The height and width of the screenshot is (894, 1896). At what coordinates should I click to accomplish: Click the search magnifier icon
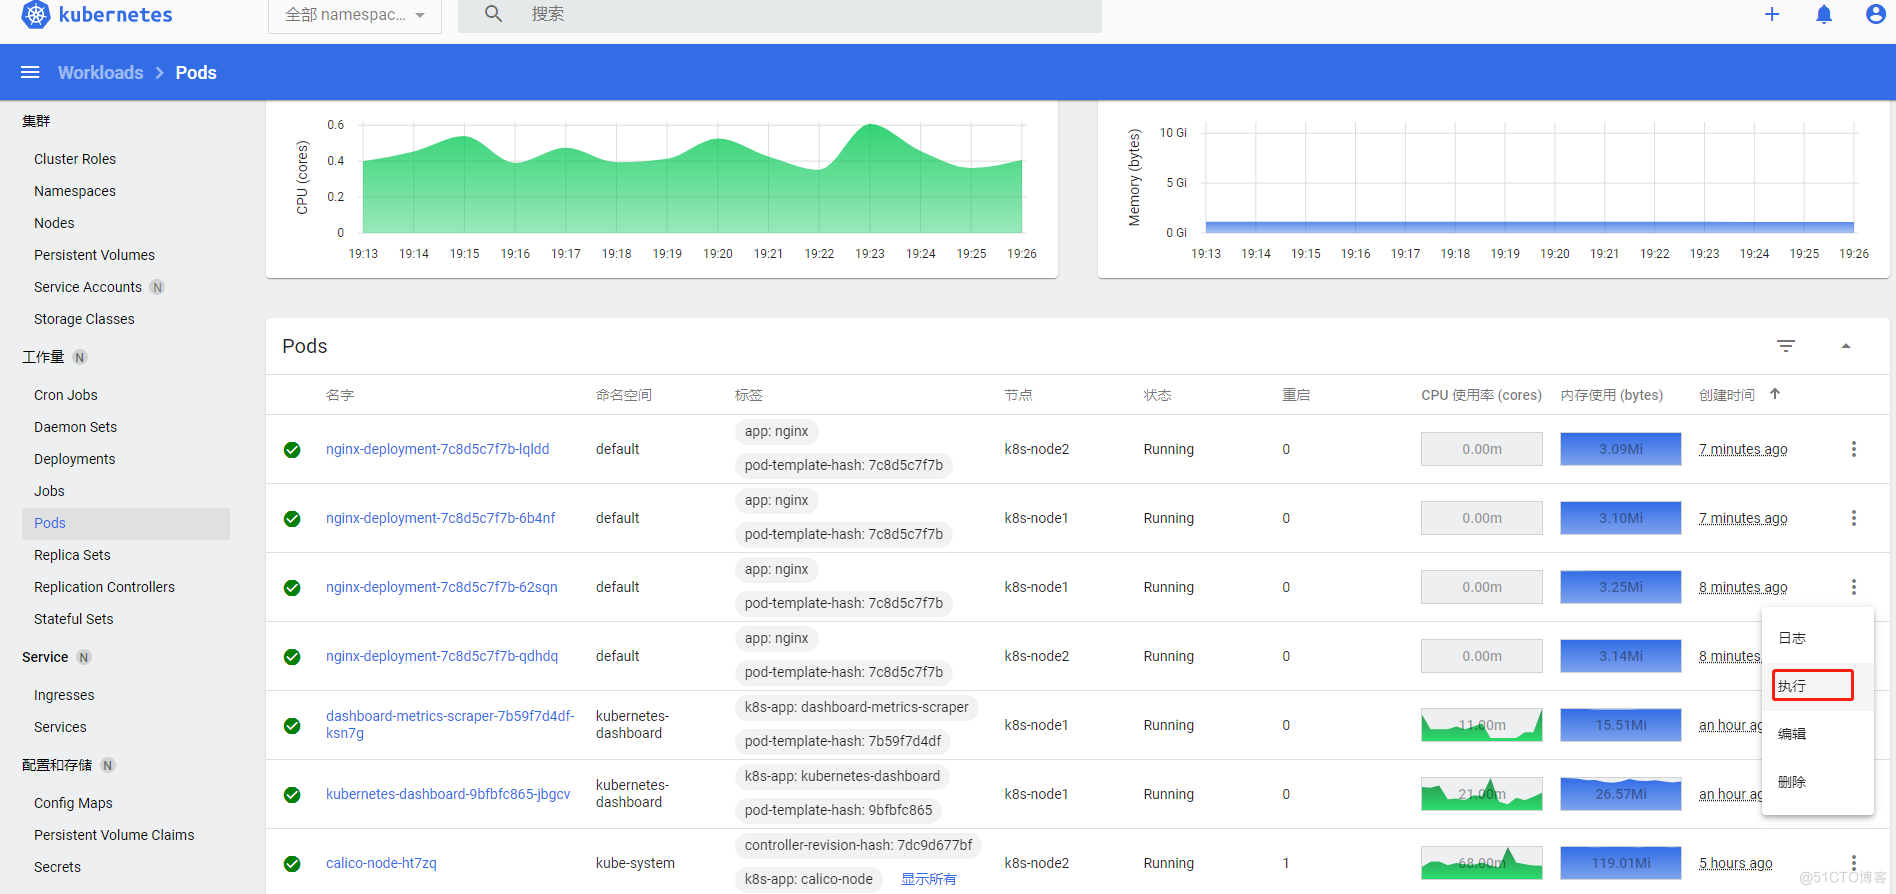pos(493,14)
